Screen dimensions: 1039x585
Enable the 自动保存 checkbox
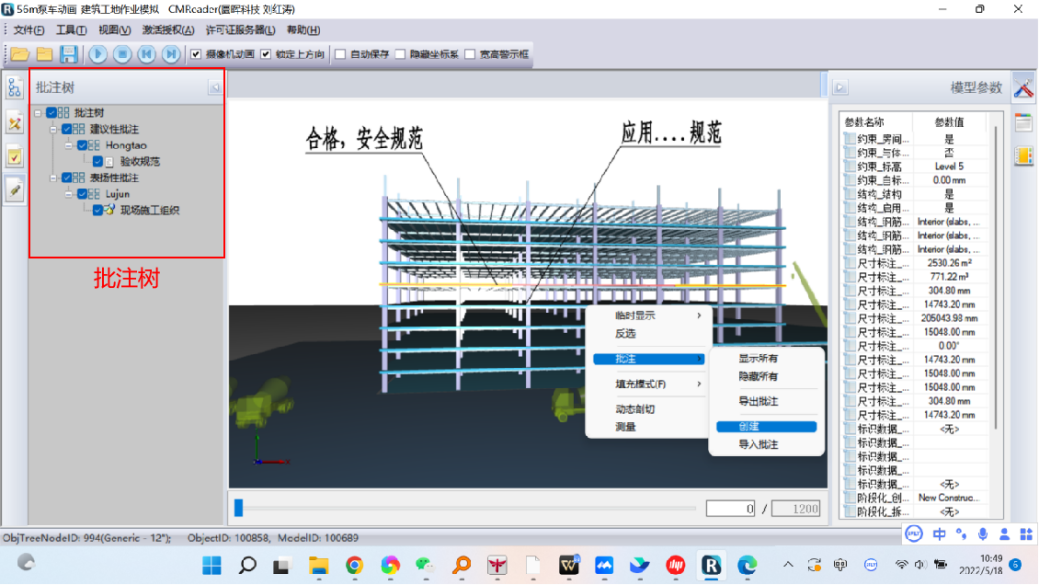[x=340, y=54]
